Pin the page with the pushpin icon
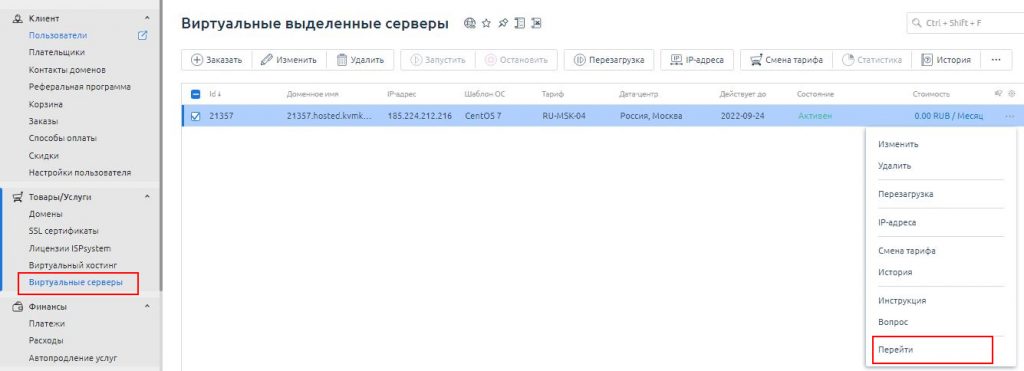The image size is (1024, 371). [503, 24]
